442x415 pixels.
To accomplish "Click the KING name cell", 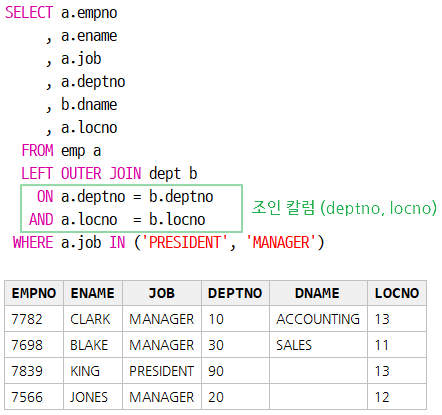I will (93, 371).
